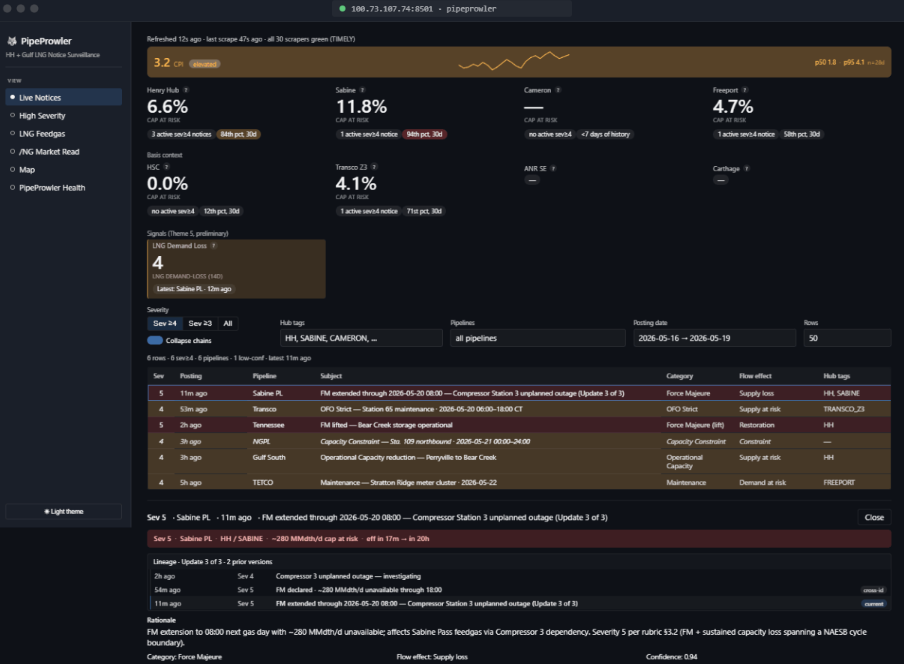This screenshot has height=664, width=904.
Task: Select PipeProwler Health view
Action: [63, 188]
